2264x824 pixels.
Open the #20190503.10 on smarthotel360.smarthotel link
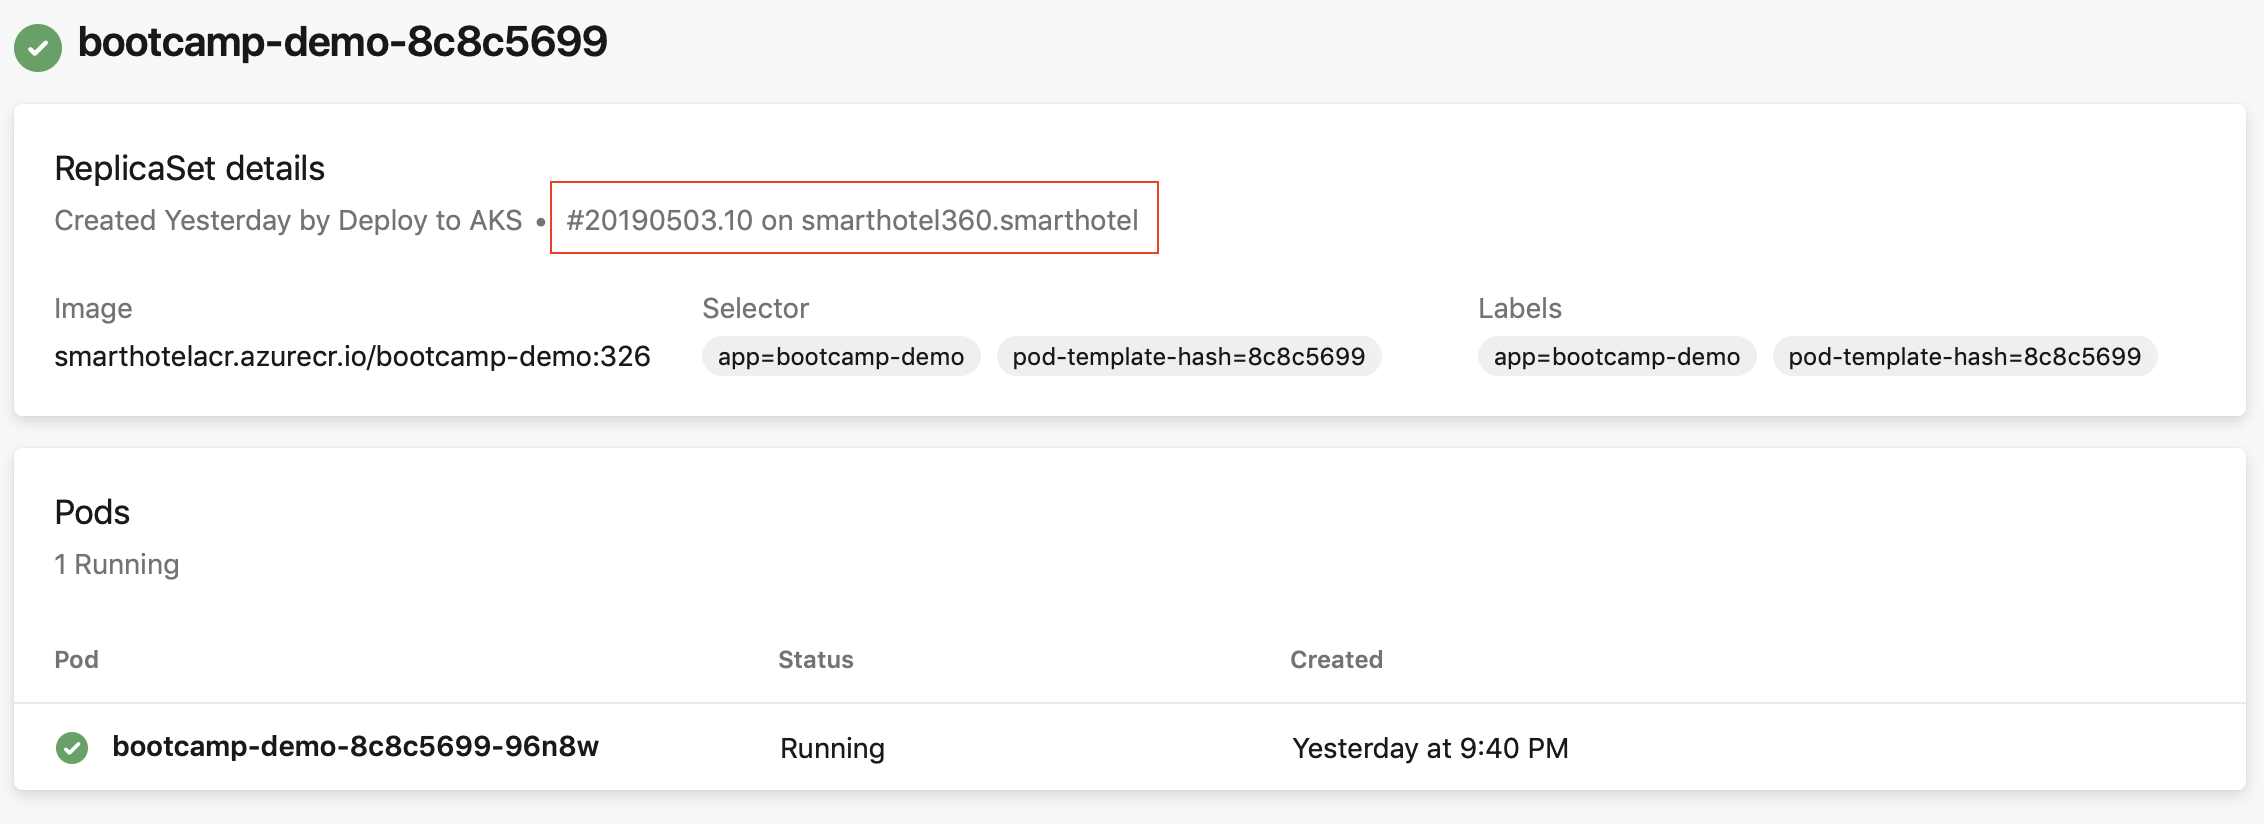tap(852, 220)
